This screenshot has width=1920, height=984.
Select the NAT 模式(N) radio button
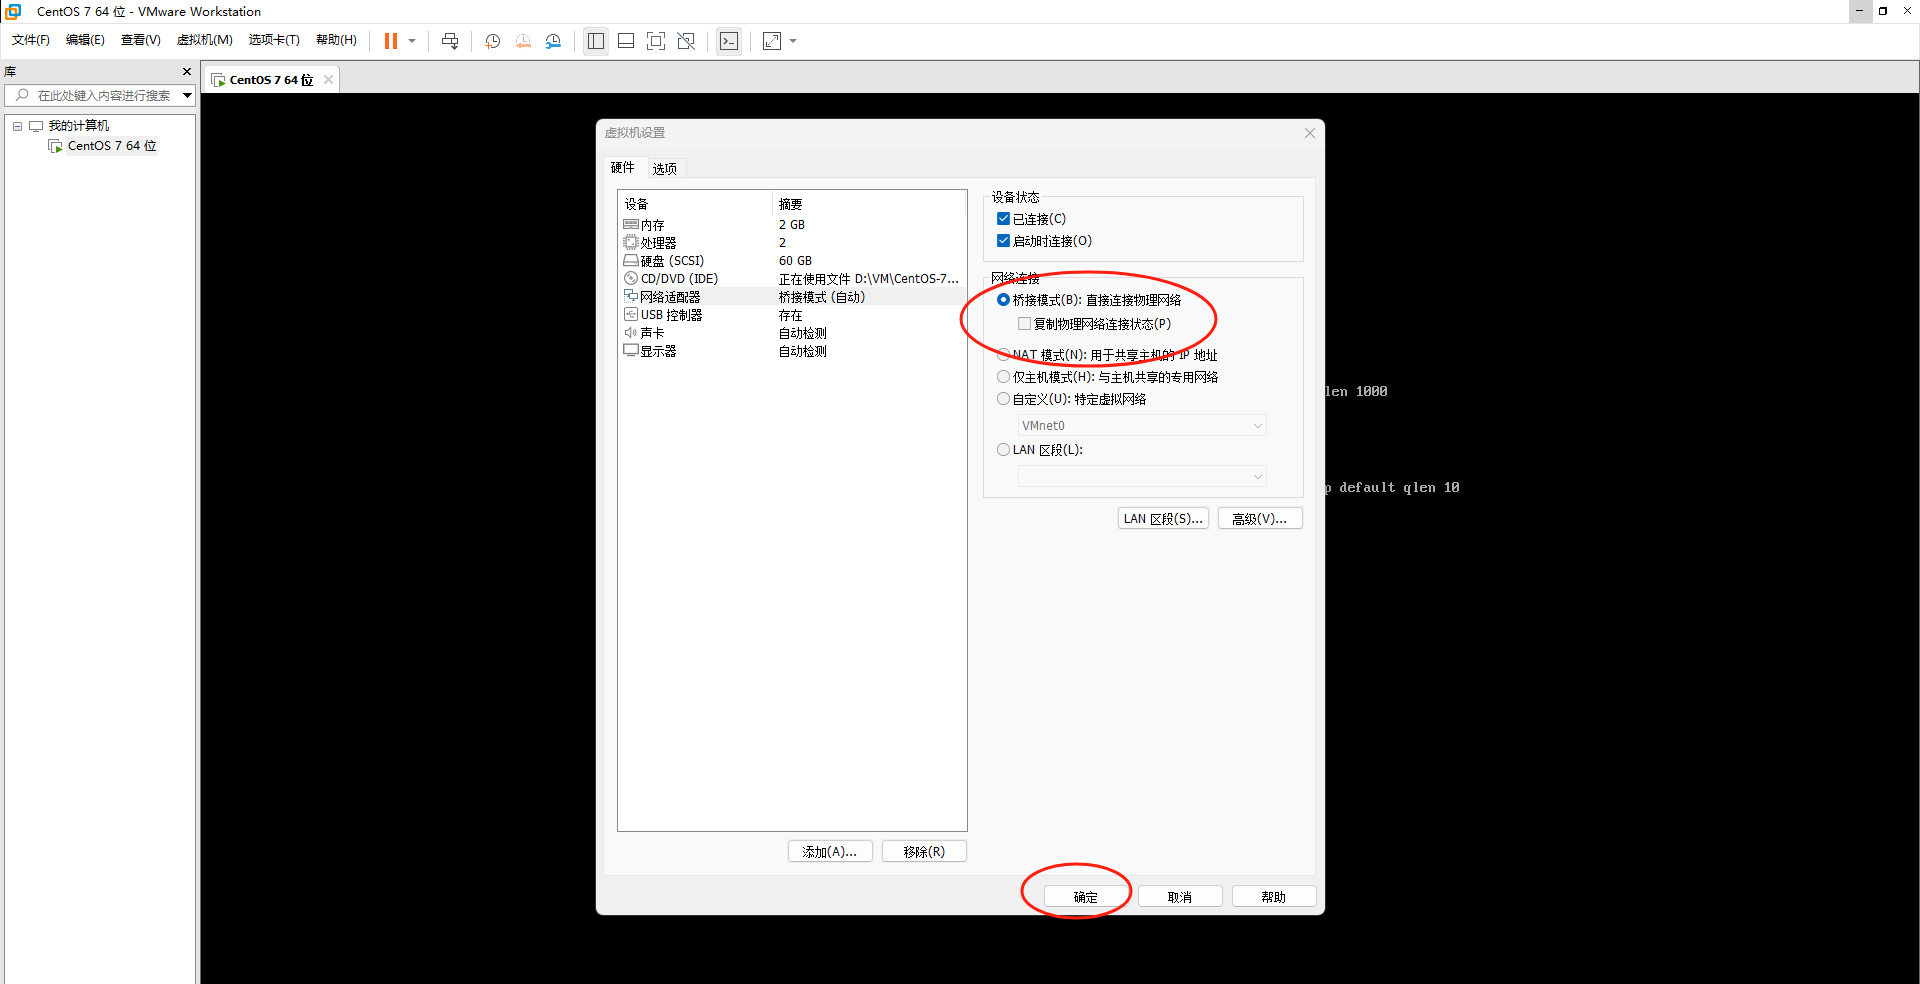(x=1003, y=355)
